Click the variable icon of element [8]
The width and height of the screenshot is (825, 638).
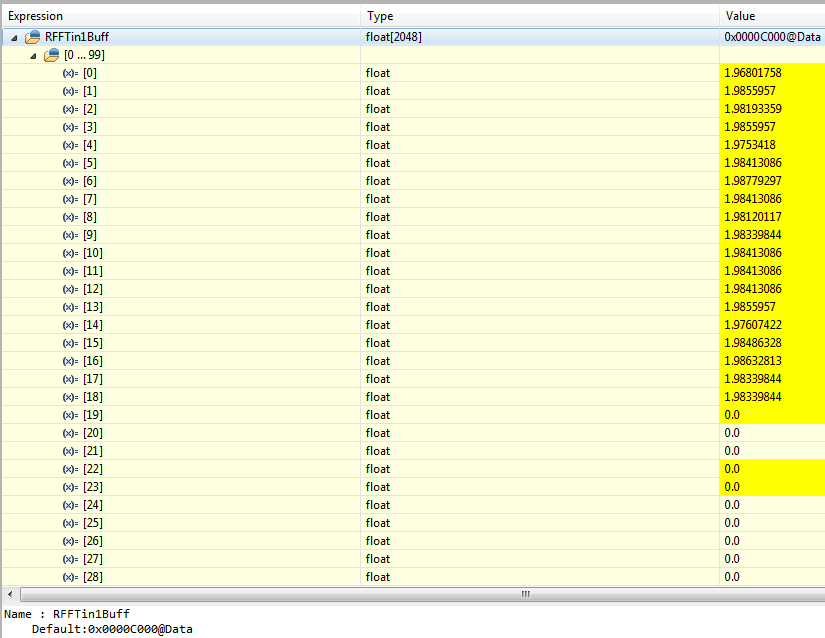pos(71,217)
